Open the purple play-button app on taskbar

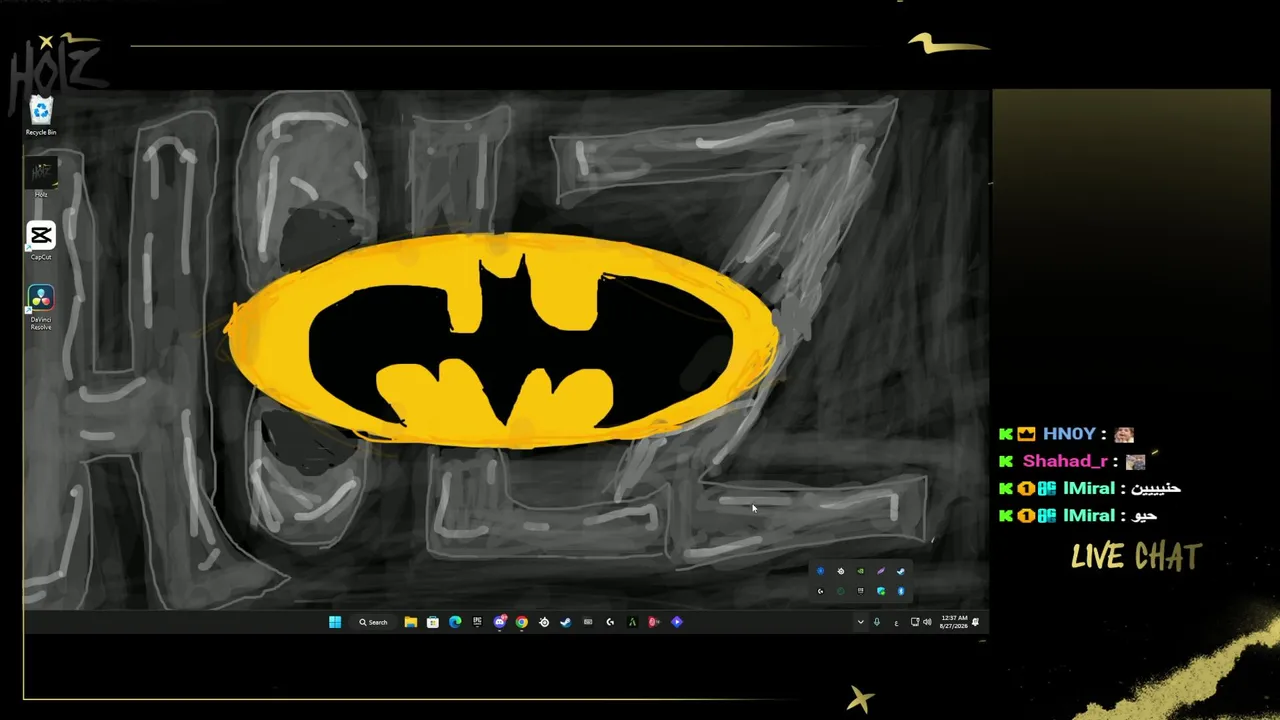click(x=677, y=622)
